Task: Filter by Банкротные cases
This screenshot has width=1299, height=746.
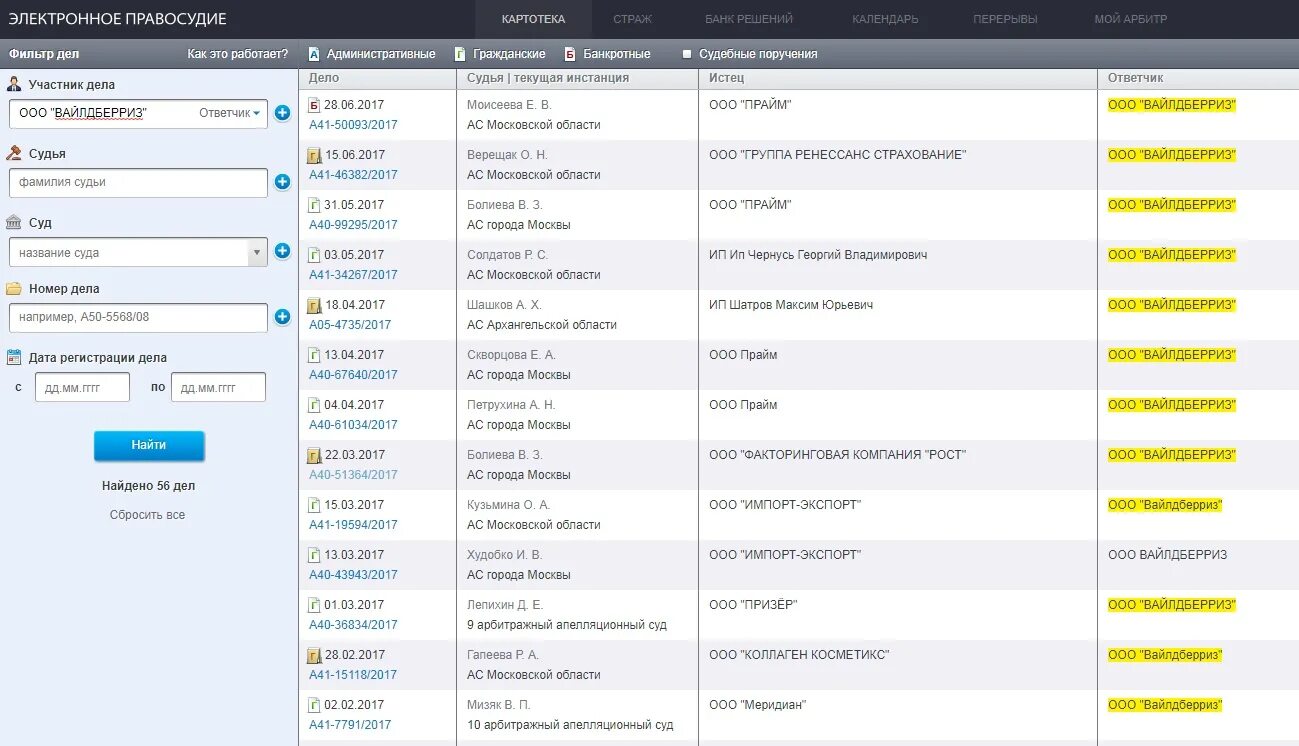Action: [607, 54]
